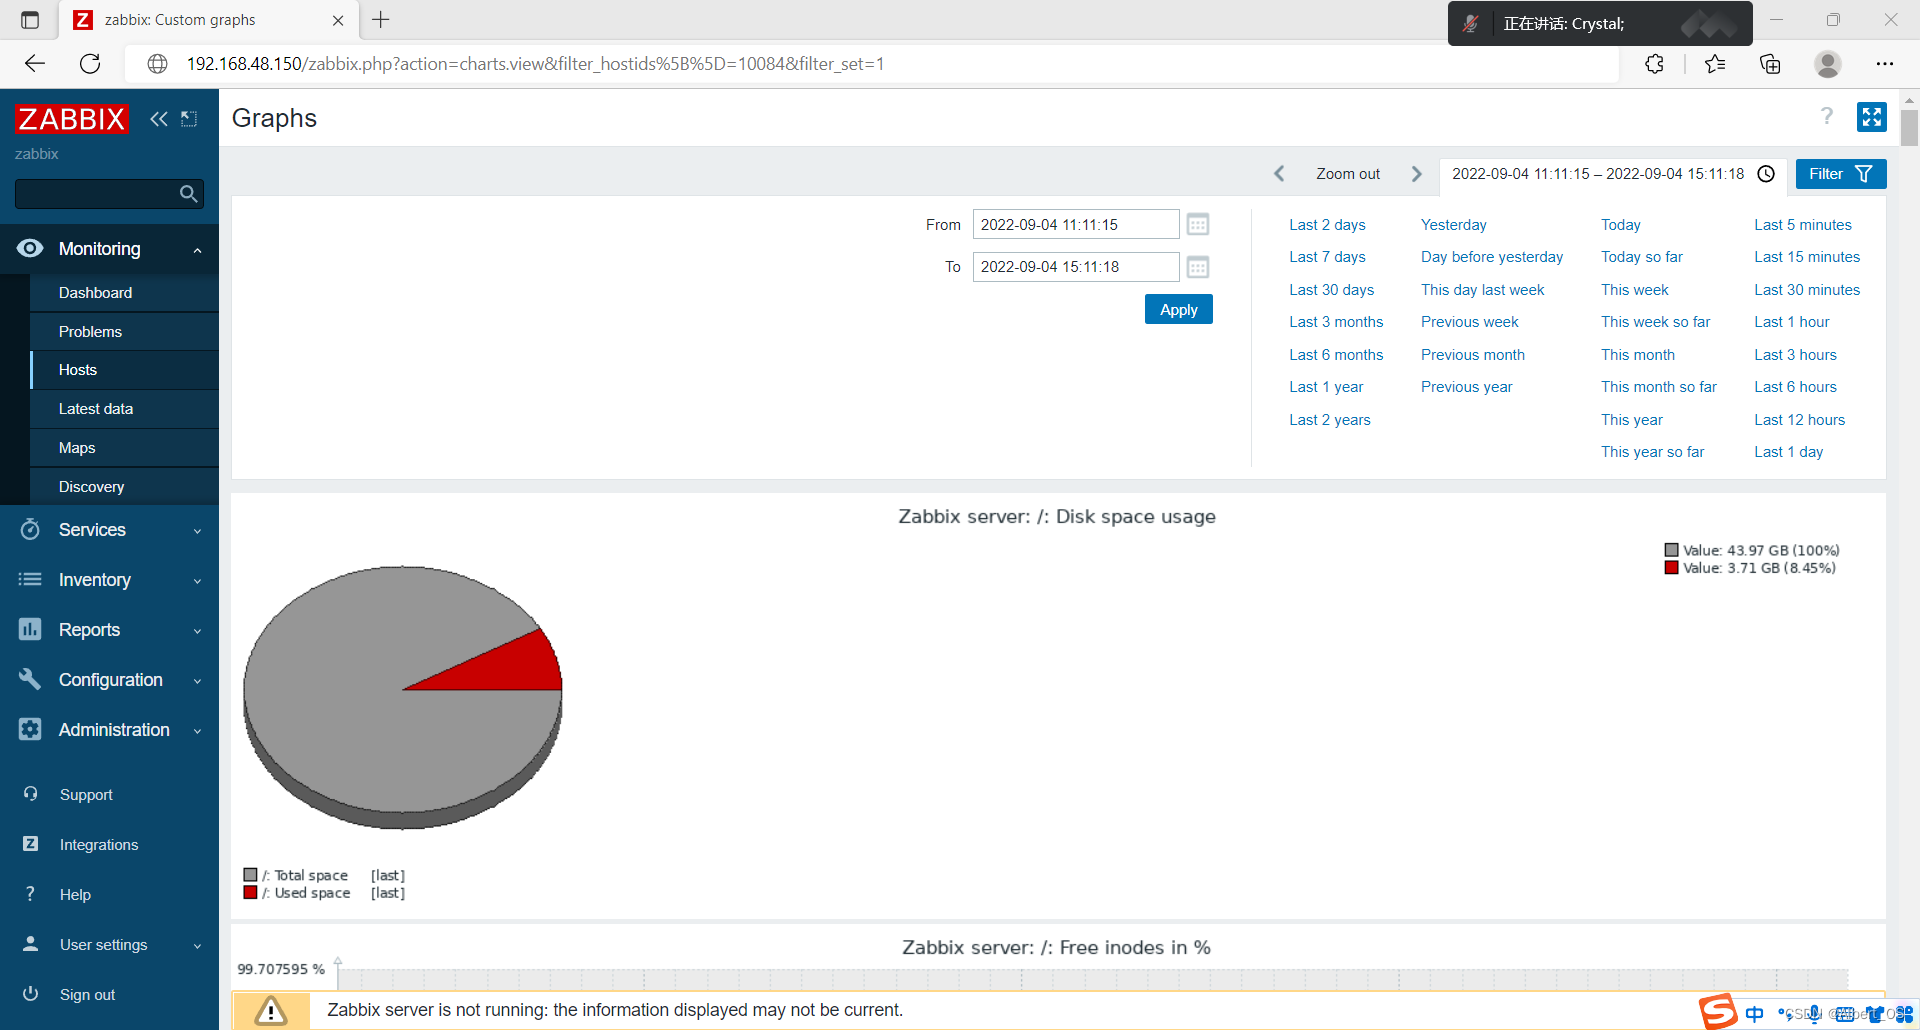Image resolution: width=1920 pixels, height=1030 pixels.
Task: Open browser collections icon
Action: click(1770, 64)
